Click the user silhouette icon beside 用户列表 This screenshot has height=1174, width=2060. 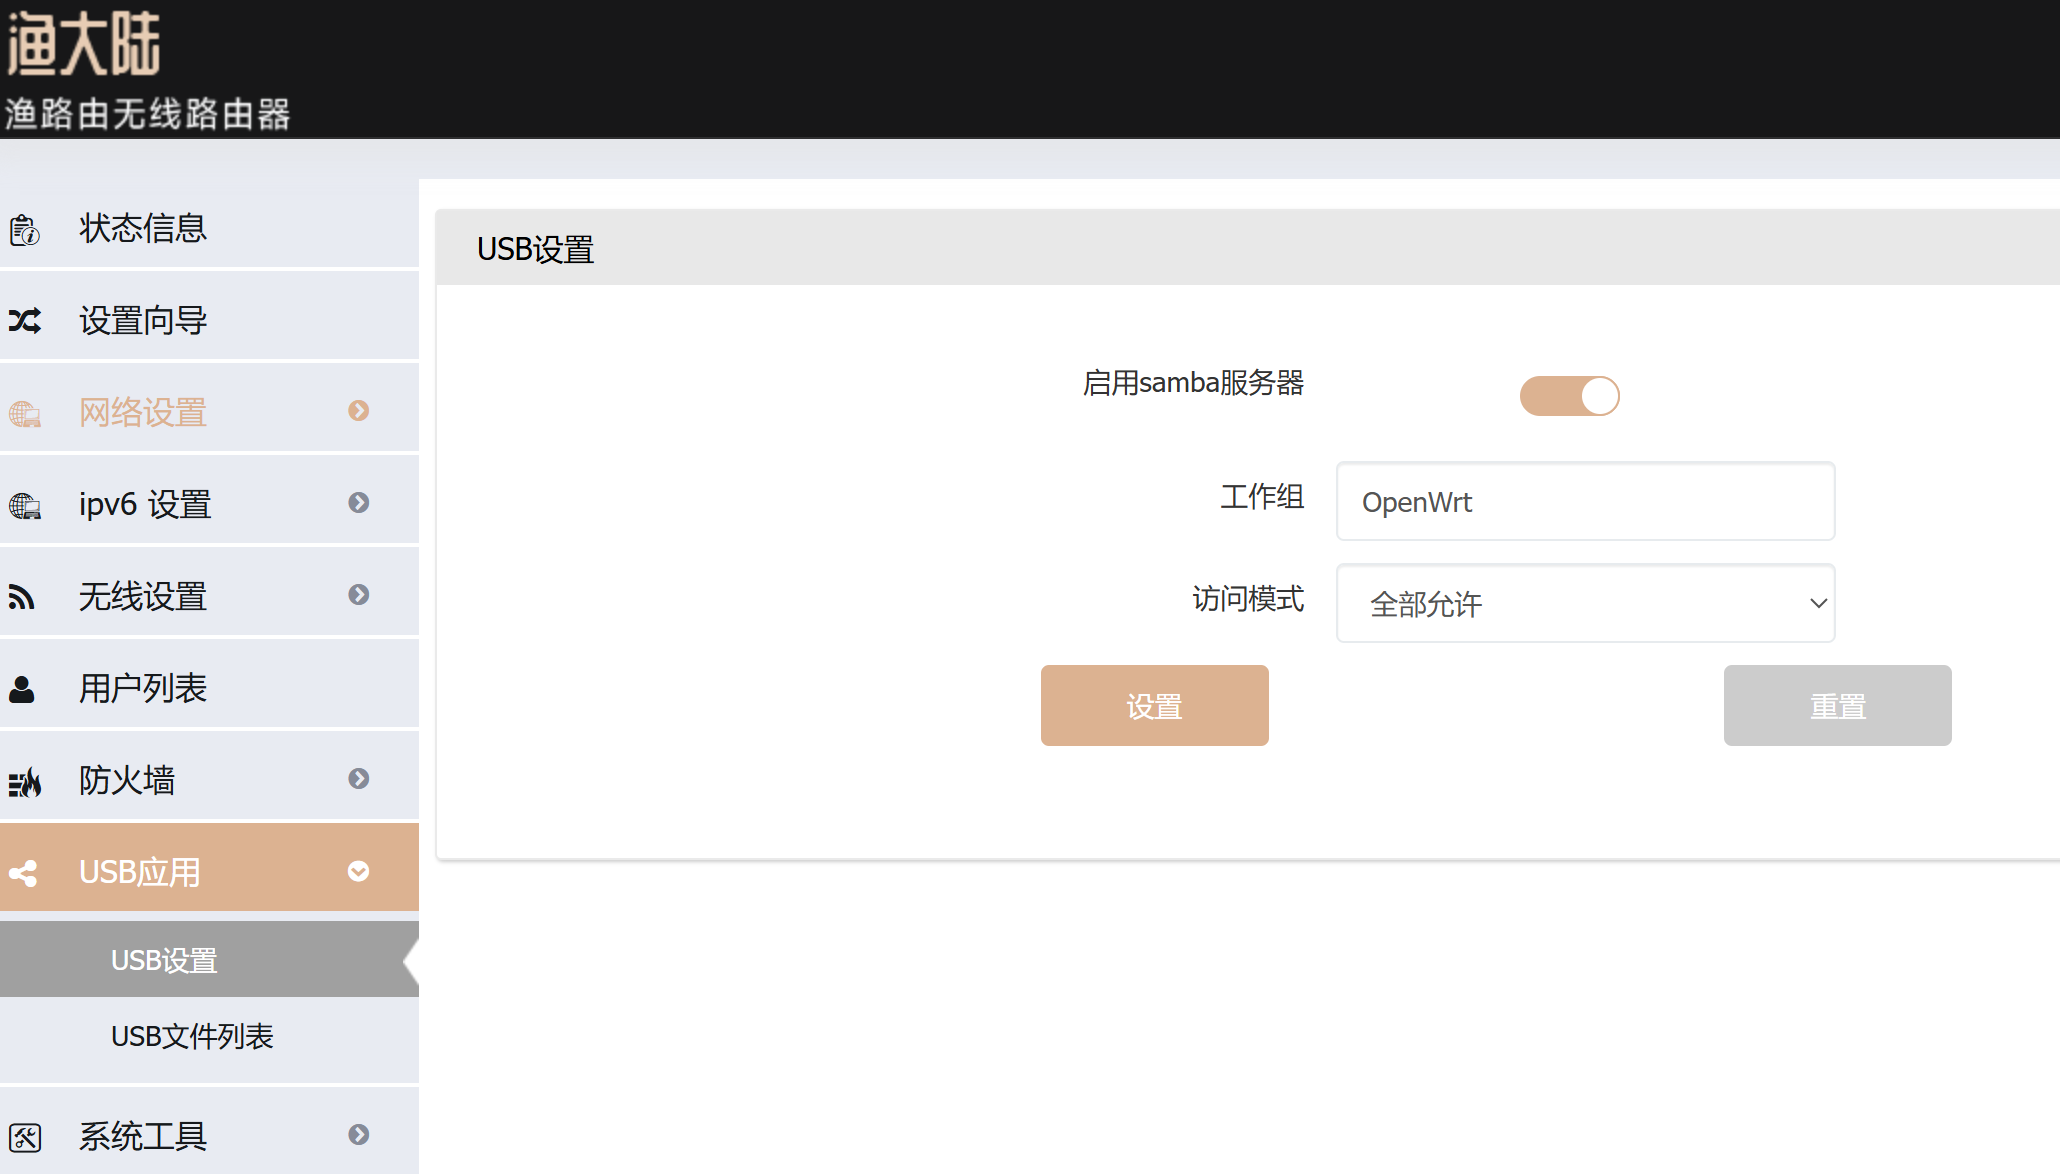[x=22, y=689]
